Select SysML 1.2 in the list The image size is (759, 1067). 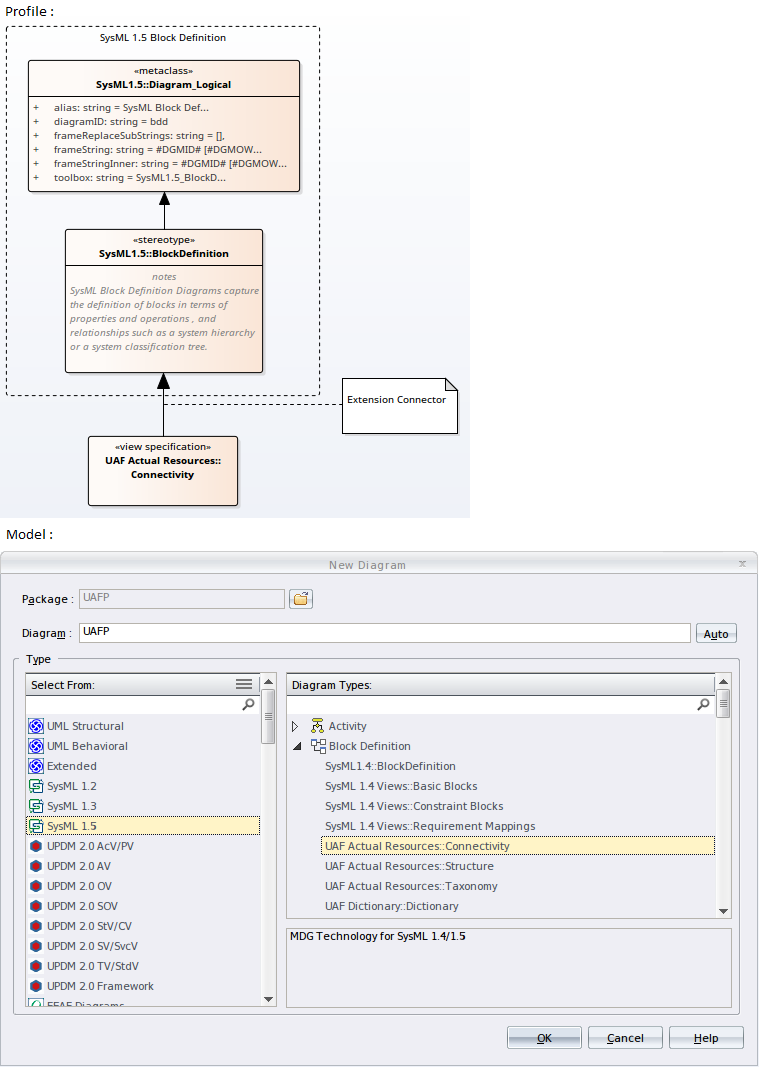[71, 786]
